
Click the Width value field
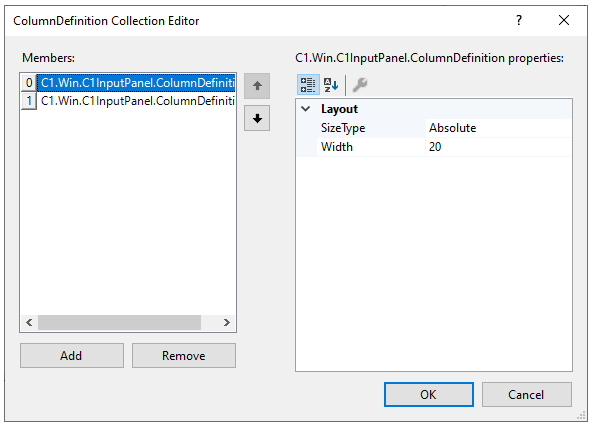pos(499,147)
